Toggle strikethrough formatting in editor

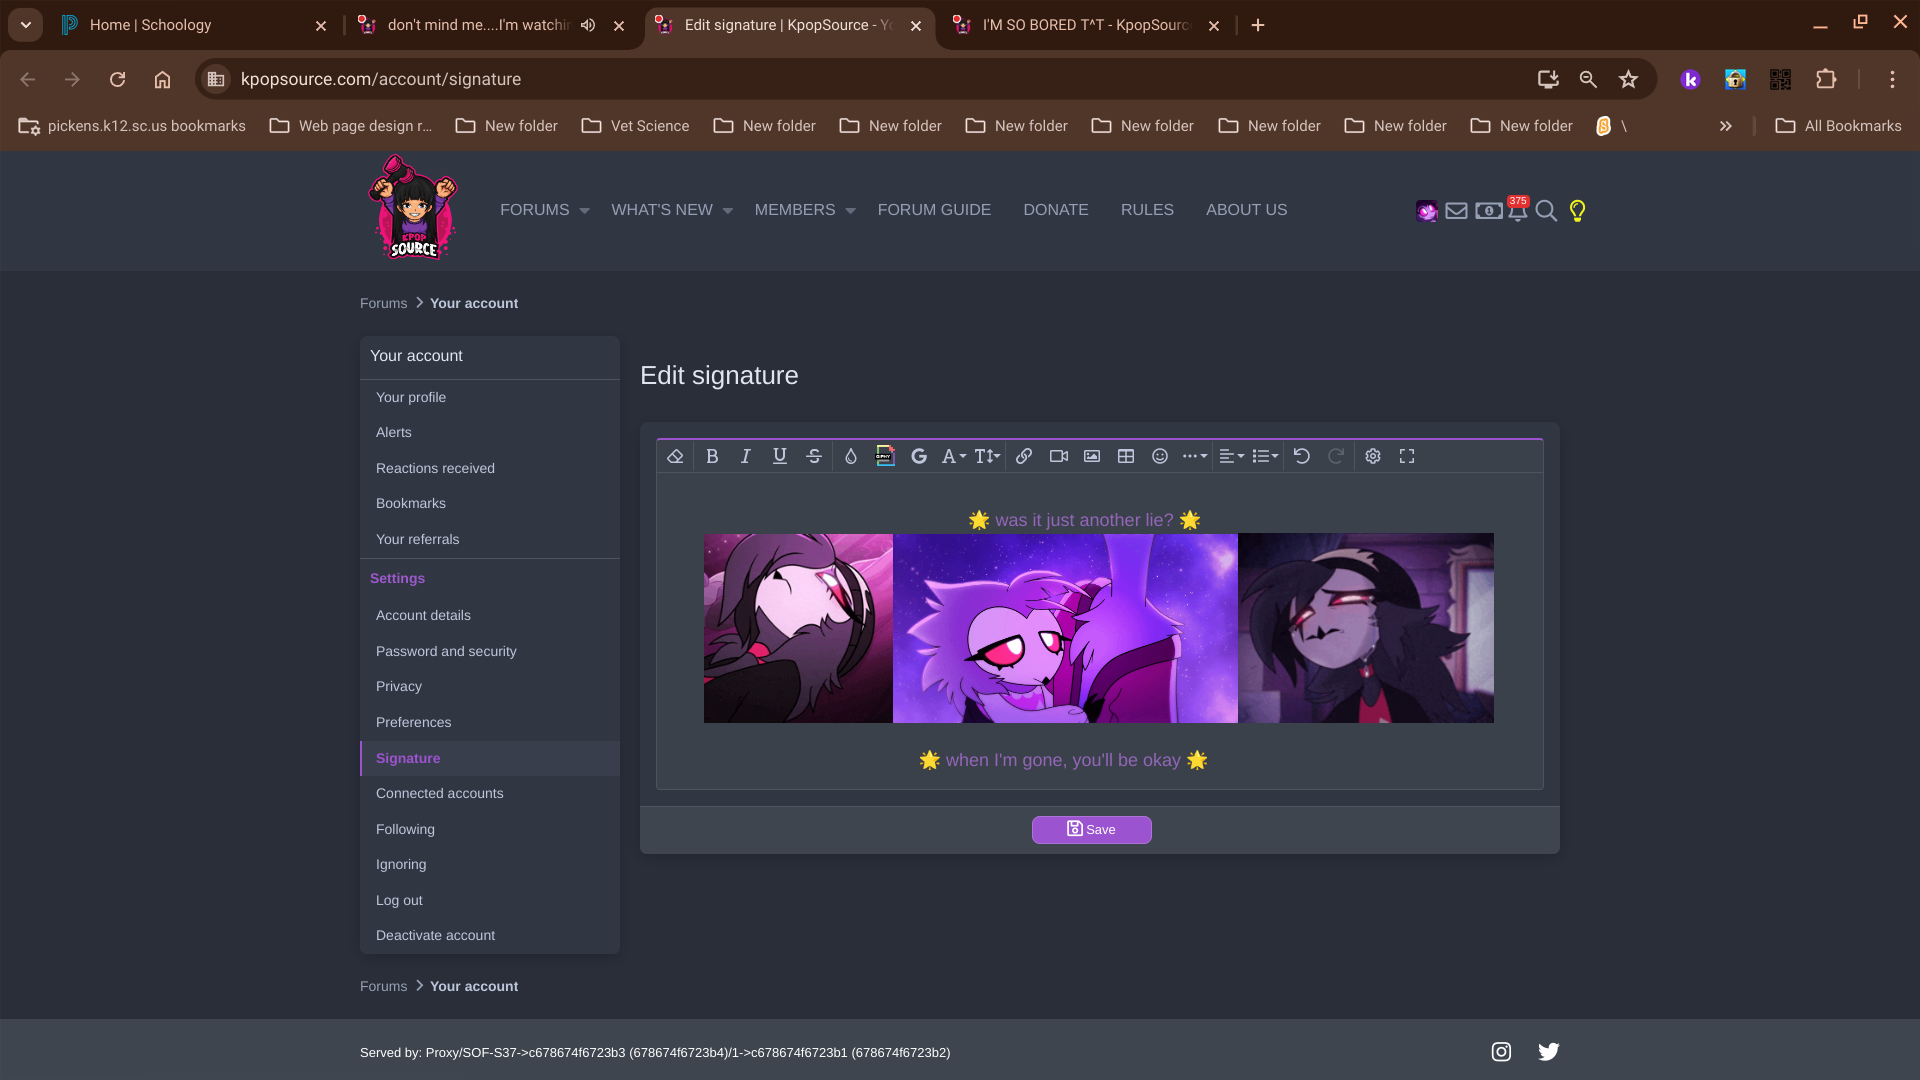coord(814,456)
